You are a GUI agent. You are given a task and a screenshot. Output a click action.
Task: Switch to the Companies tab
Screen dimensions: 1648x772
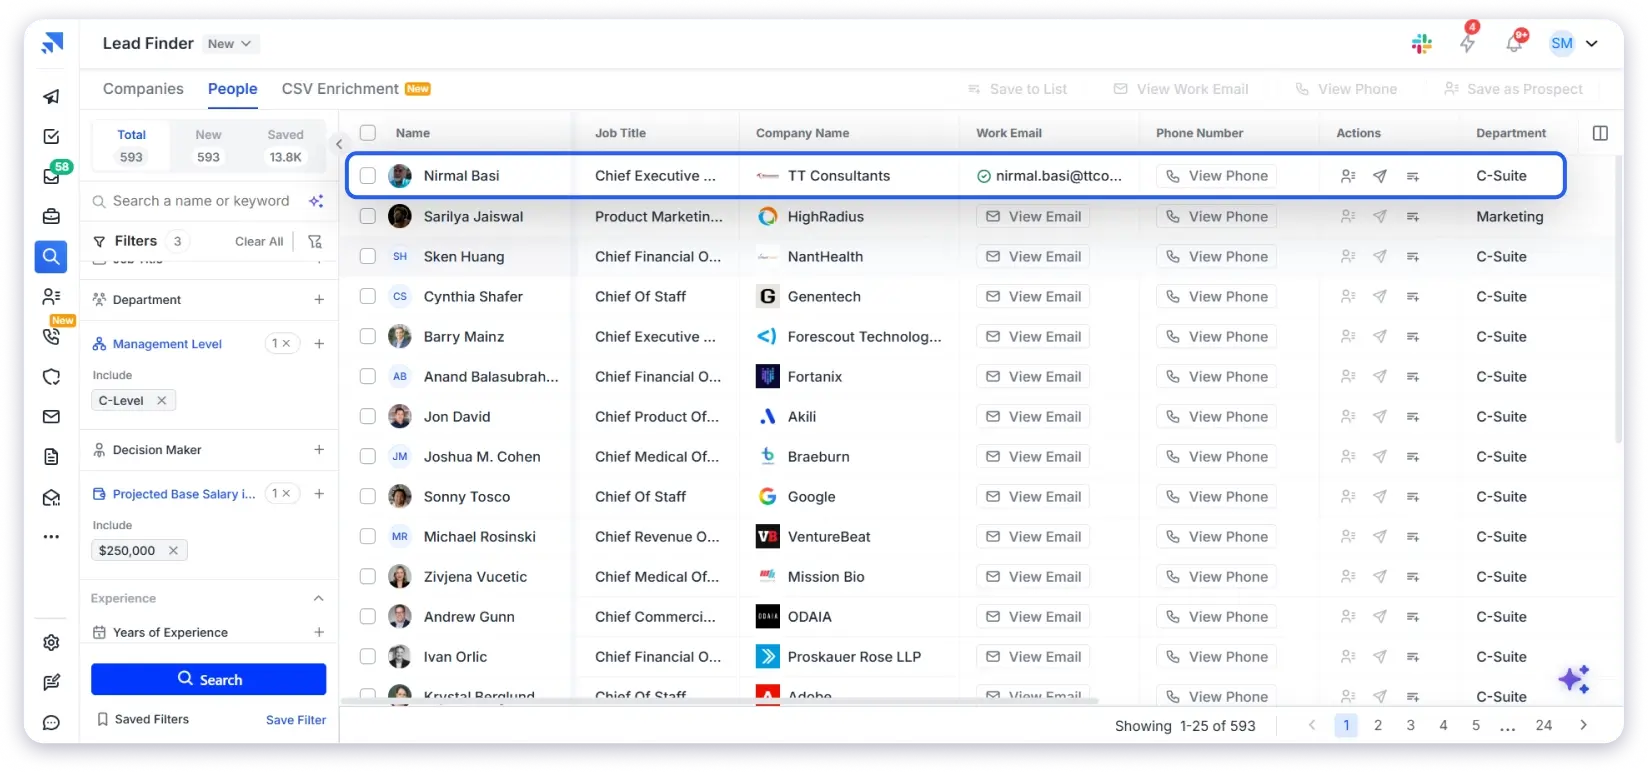pos(143,89)
